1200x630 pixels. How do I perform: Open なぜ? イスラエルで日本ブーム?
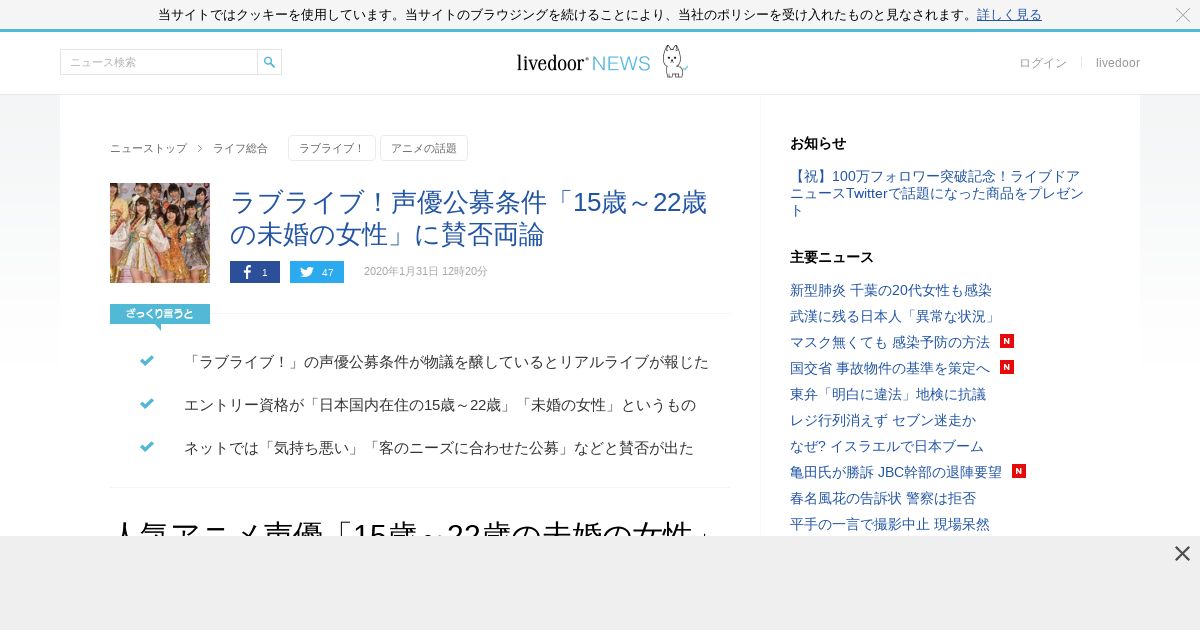(x=887, y=446)
